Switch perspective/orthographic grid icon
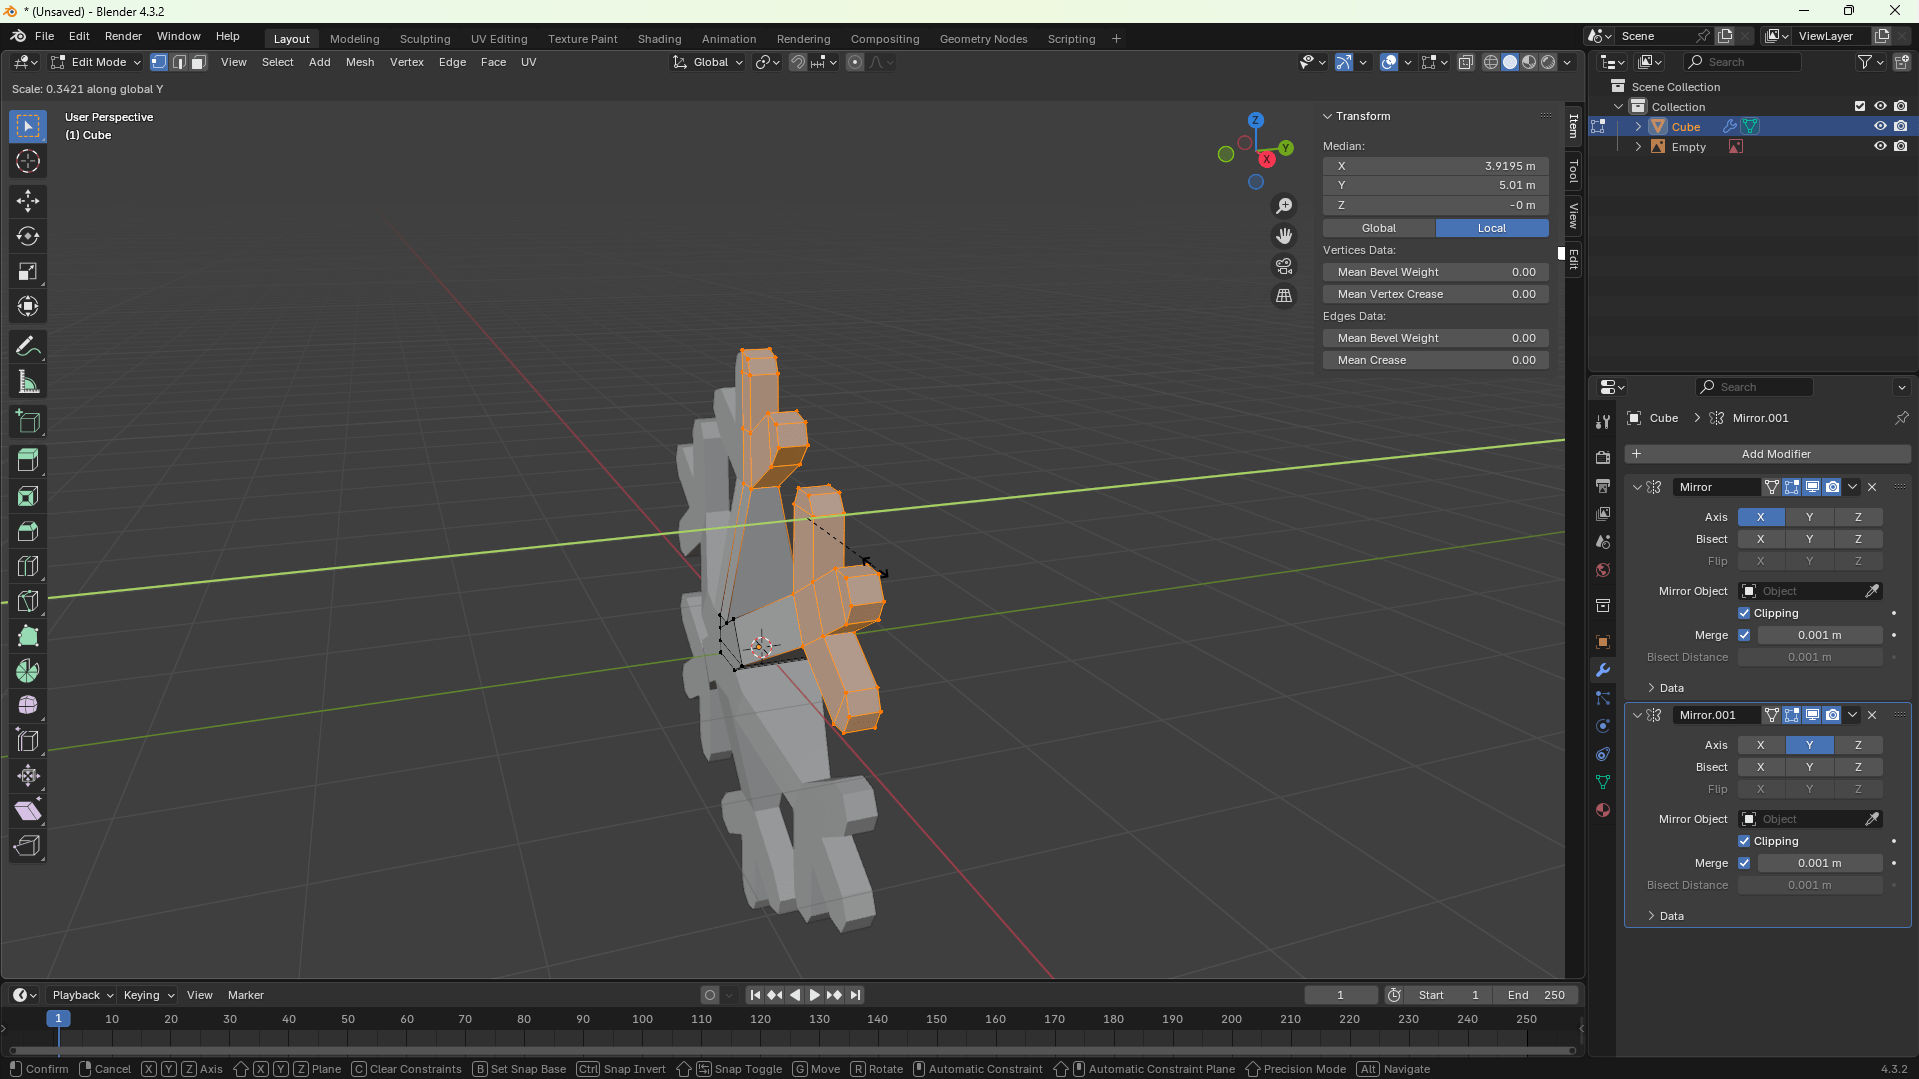This screenshot has height=1079, width=1919. click(x=1284, y=296)
